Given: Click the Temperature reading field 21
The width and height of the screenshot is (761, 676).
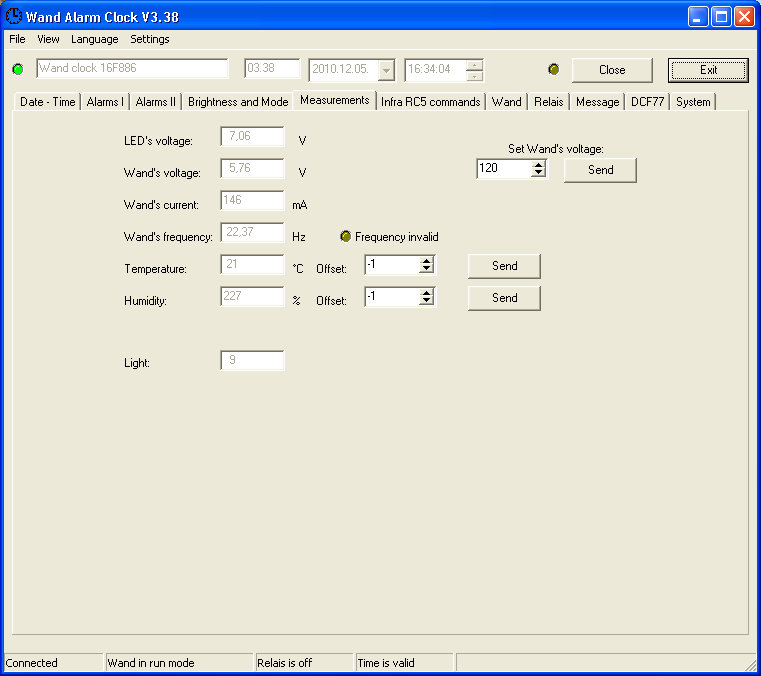Looking at the screenshot, I should point(252,264).
